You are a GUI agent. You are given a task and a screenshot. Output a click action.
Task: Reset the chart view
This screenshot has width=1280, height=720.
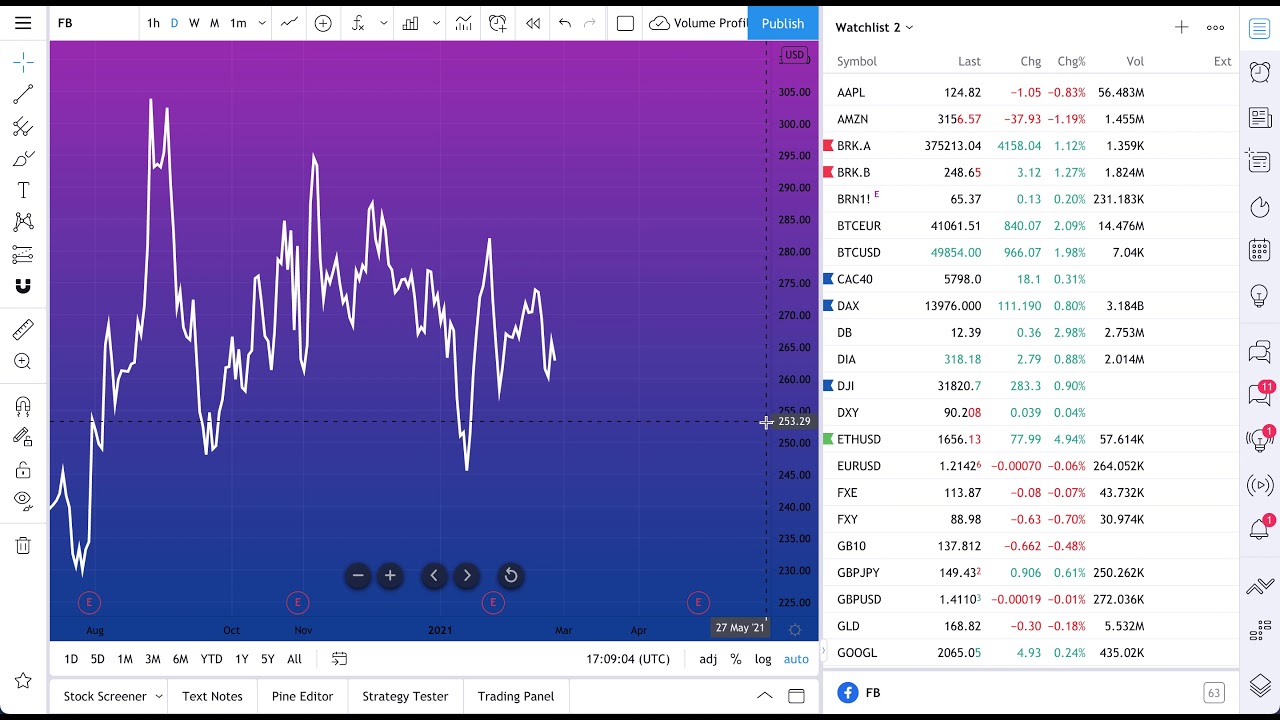(510, 575)
